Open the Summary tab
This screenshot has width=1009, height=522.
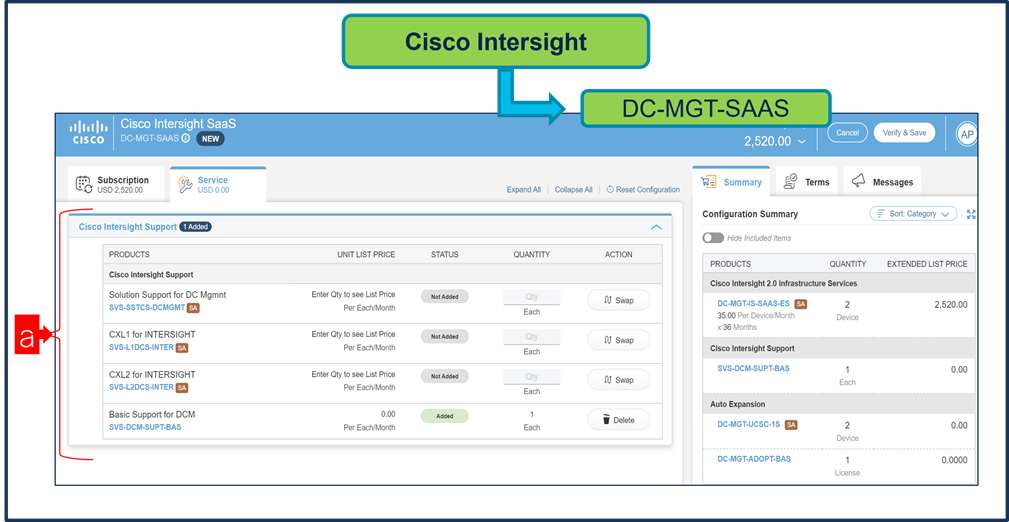pos(731,182)
